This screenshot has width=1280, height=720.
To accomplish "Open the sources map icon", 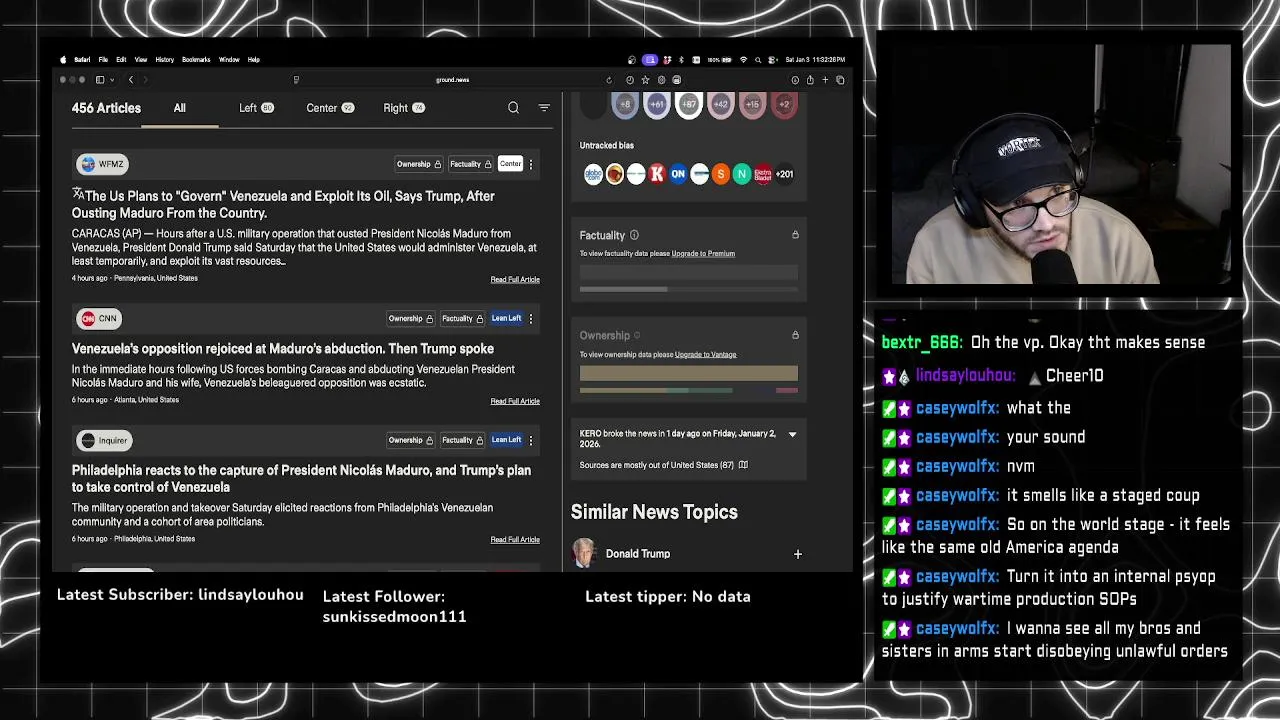I will click(x=743, y=465).
